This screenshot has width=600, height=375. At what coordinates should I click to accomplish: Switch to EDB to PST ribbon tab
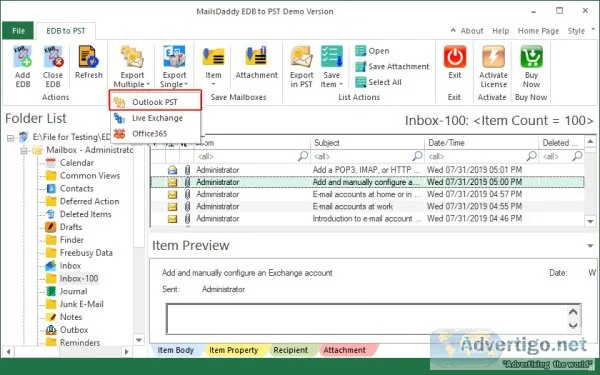[x=66, y=31]
